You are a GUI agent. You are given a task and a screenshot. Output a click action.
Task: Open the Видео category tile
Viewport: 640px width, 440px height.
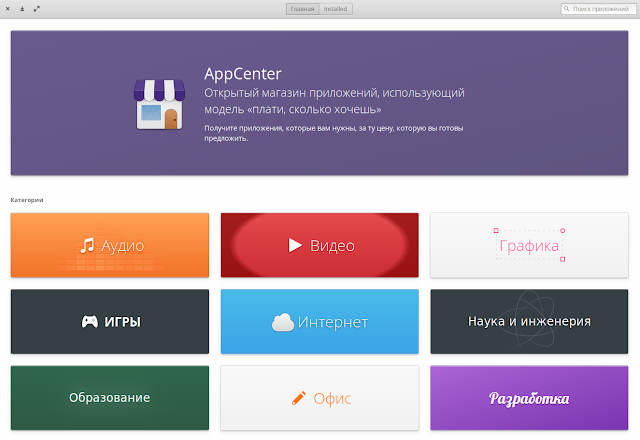pos(320,245)
